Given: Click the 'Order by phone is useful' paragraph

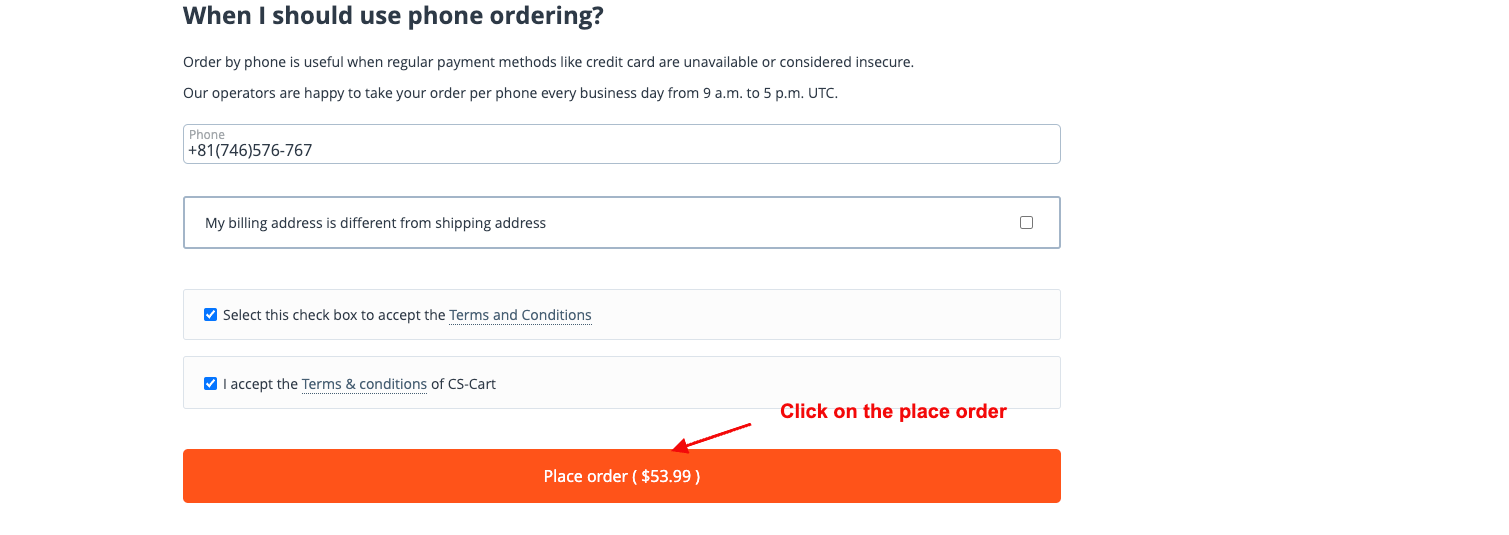Looking at the screenshot, I should point(548,62).
